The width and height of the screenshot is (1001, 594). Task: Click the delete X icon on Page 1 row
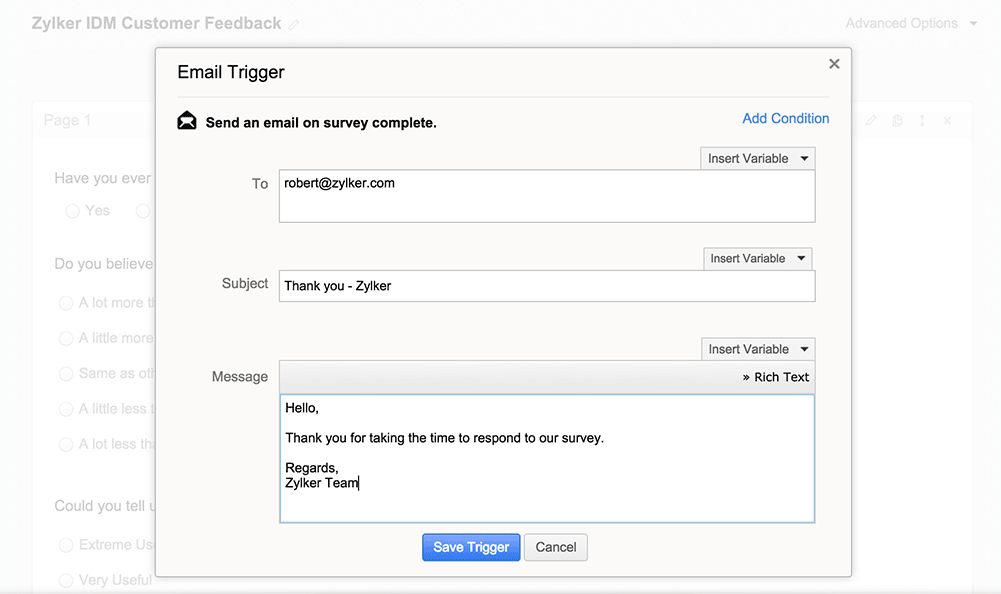(x=947, y=120)
